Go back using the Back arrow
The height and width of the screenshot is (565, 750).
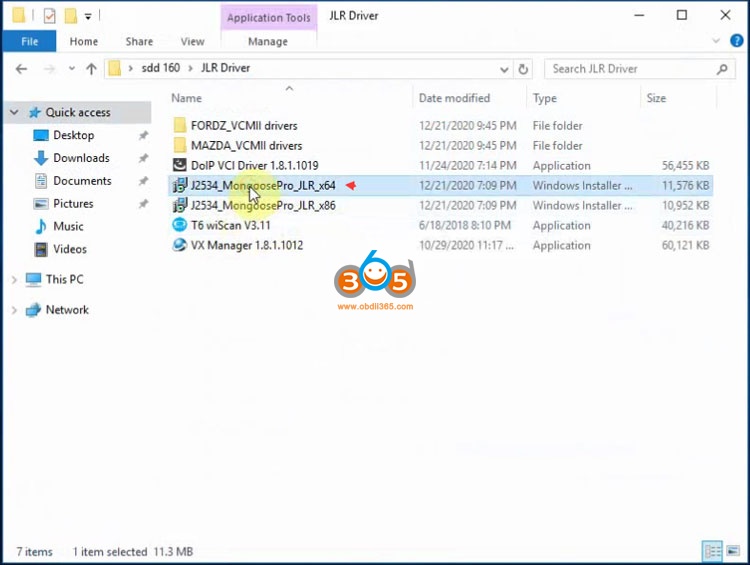21,69
